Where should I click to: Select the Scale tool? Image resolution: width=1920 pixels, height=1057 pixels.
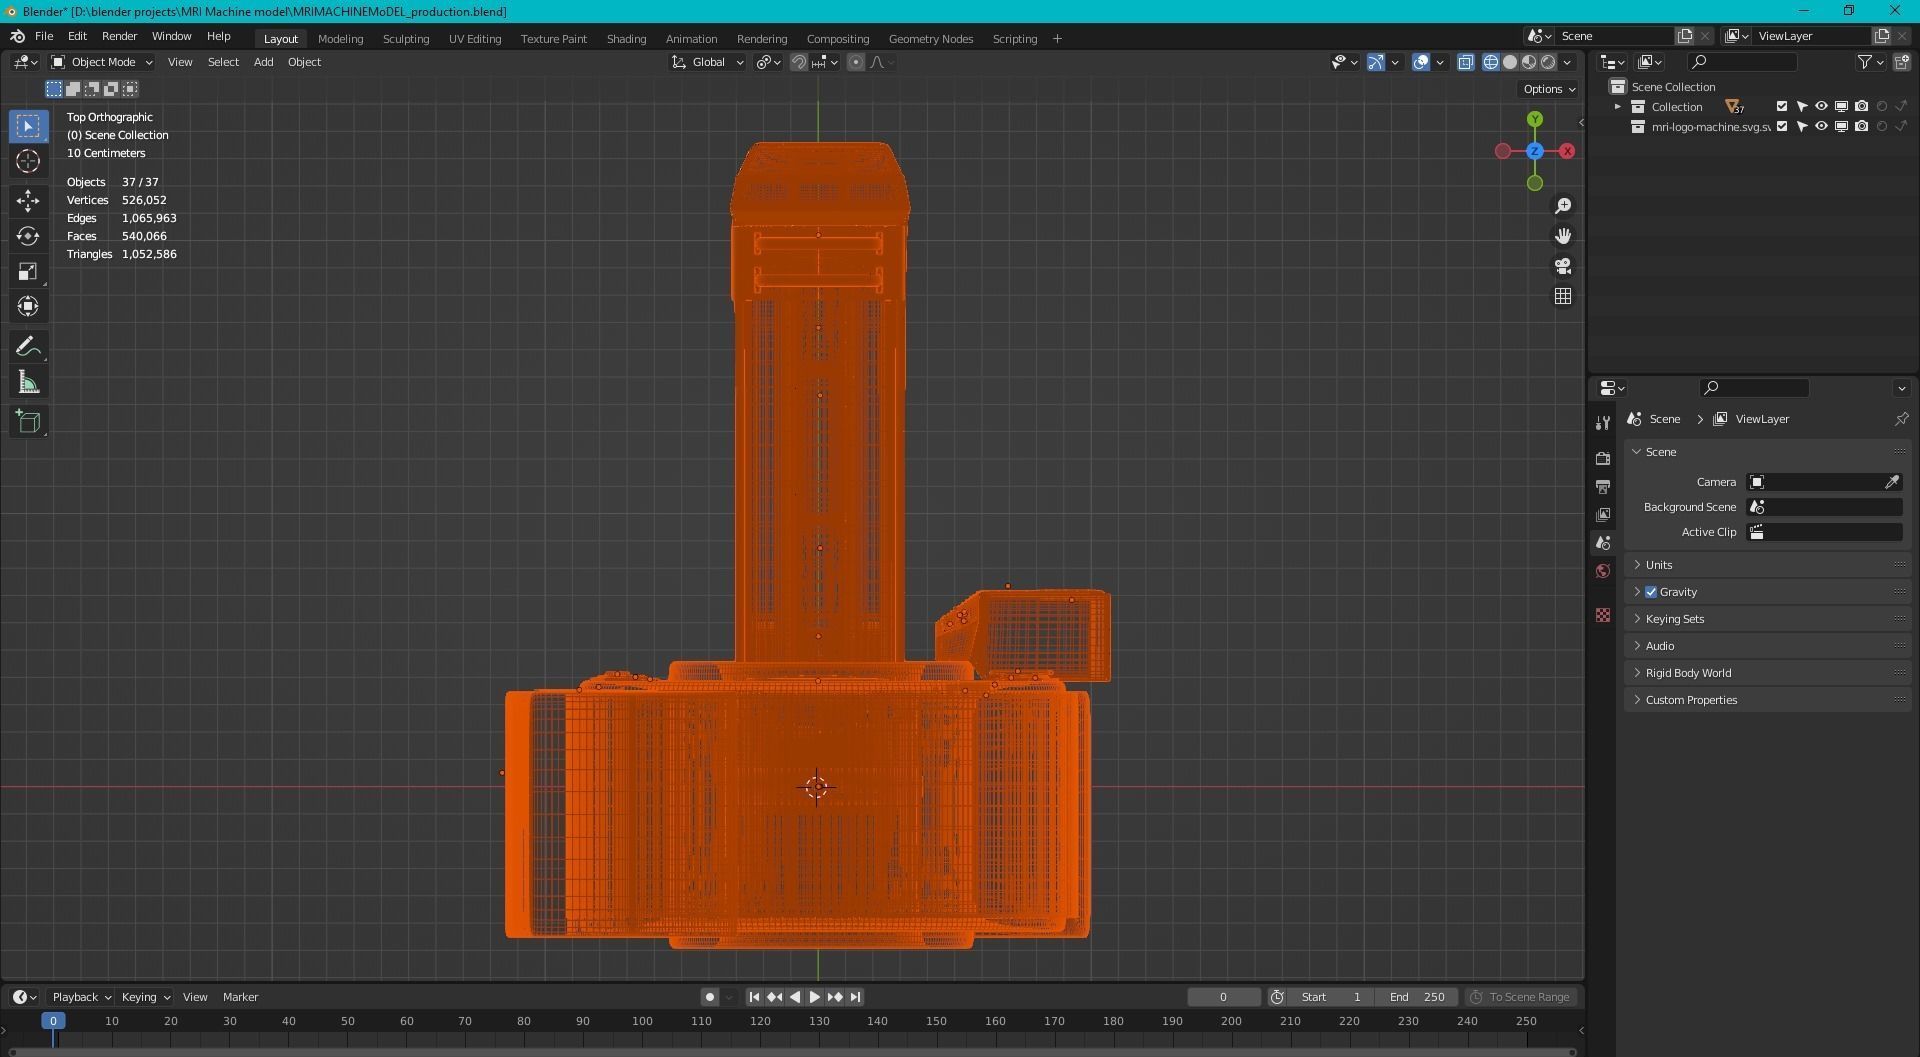tap(28, 271)
